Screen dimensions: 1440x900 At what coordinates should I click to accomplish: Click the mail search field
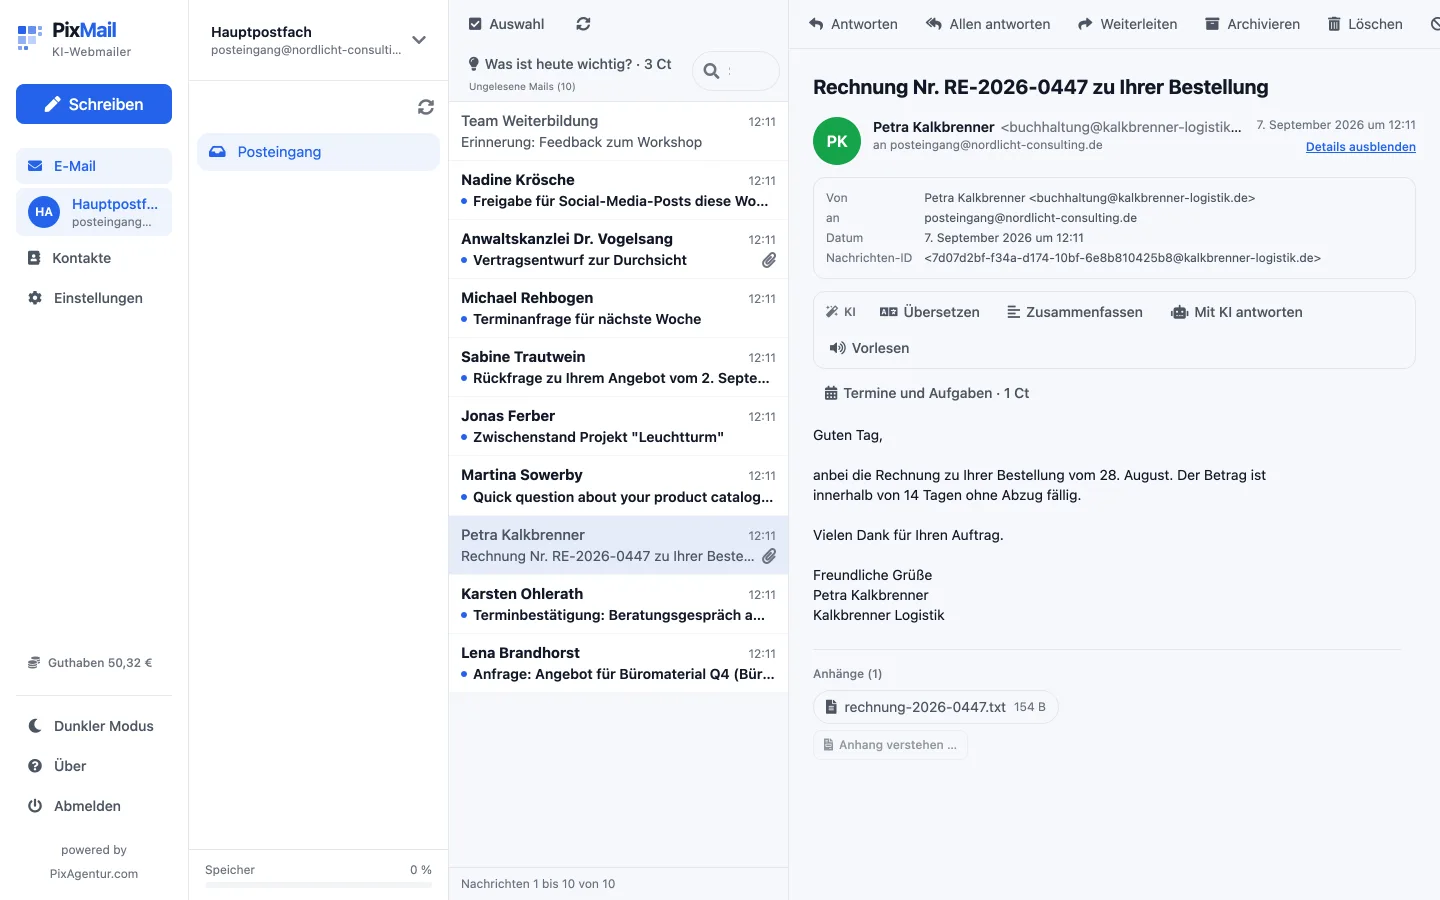(736, 71)
